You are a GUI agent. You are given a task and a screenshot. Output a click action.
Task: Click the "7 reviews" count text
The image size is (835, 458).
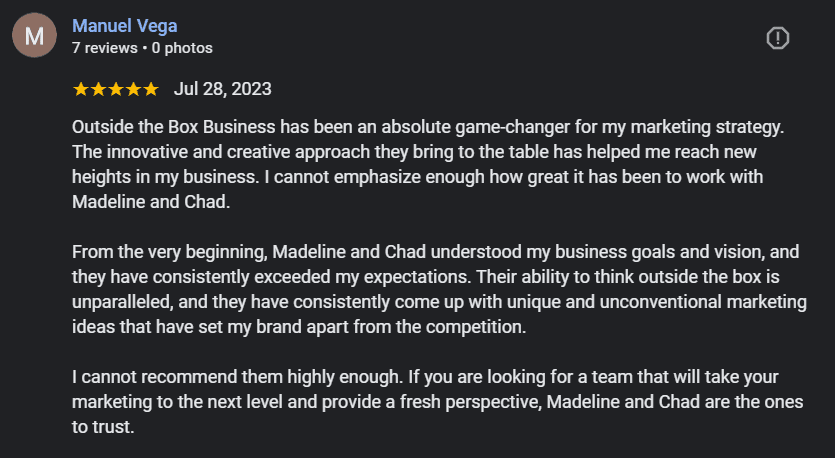(105, 48)
